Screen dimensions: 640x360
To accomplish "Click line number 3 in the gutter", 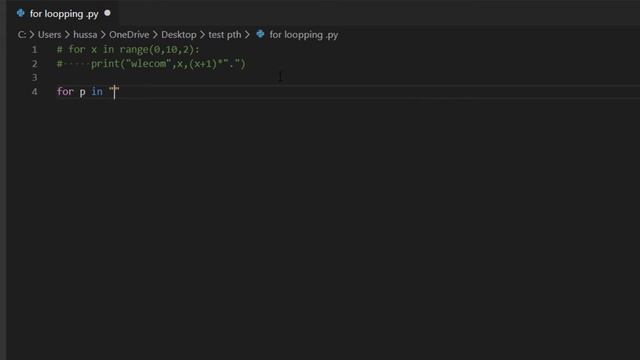I will coord(35,78).
